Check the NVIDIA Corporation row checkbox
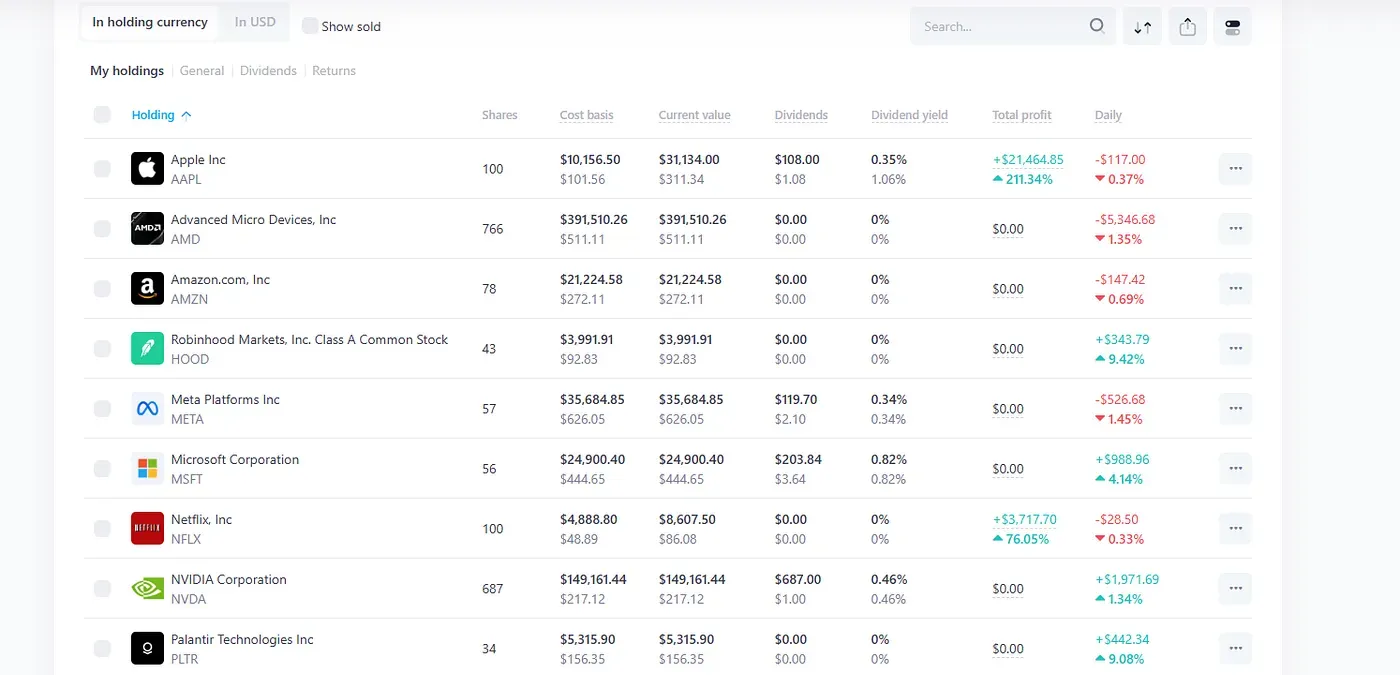The height and width of the screenshot is (675, 1400). pos(102,589)
